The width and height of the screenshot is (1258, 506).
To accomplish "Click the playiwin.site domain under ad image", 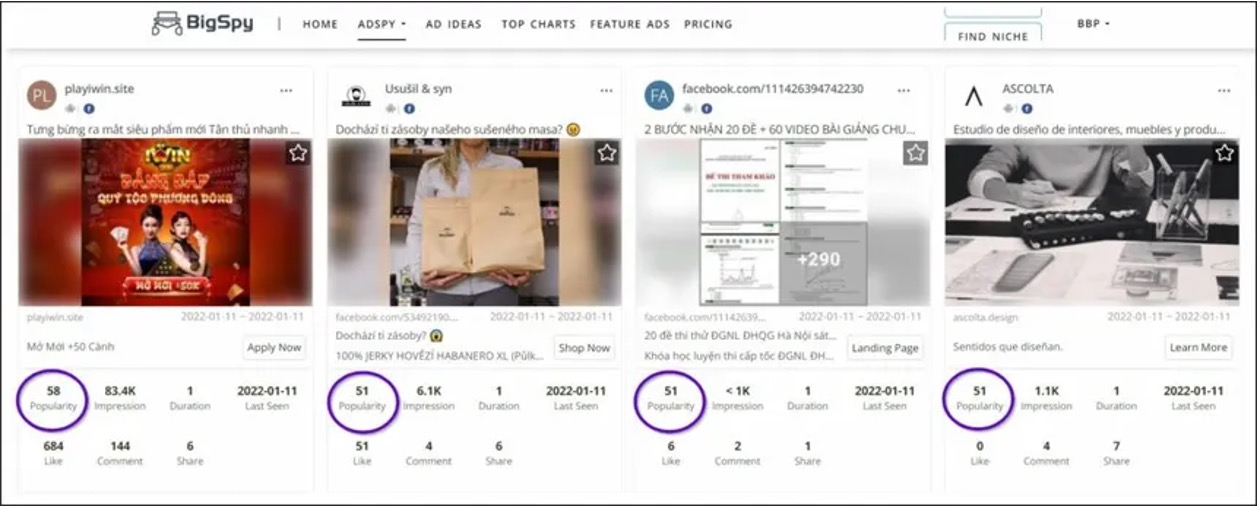I will 56,317.
